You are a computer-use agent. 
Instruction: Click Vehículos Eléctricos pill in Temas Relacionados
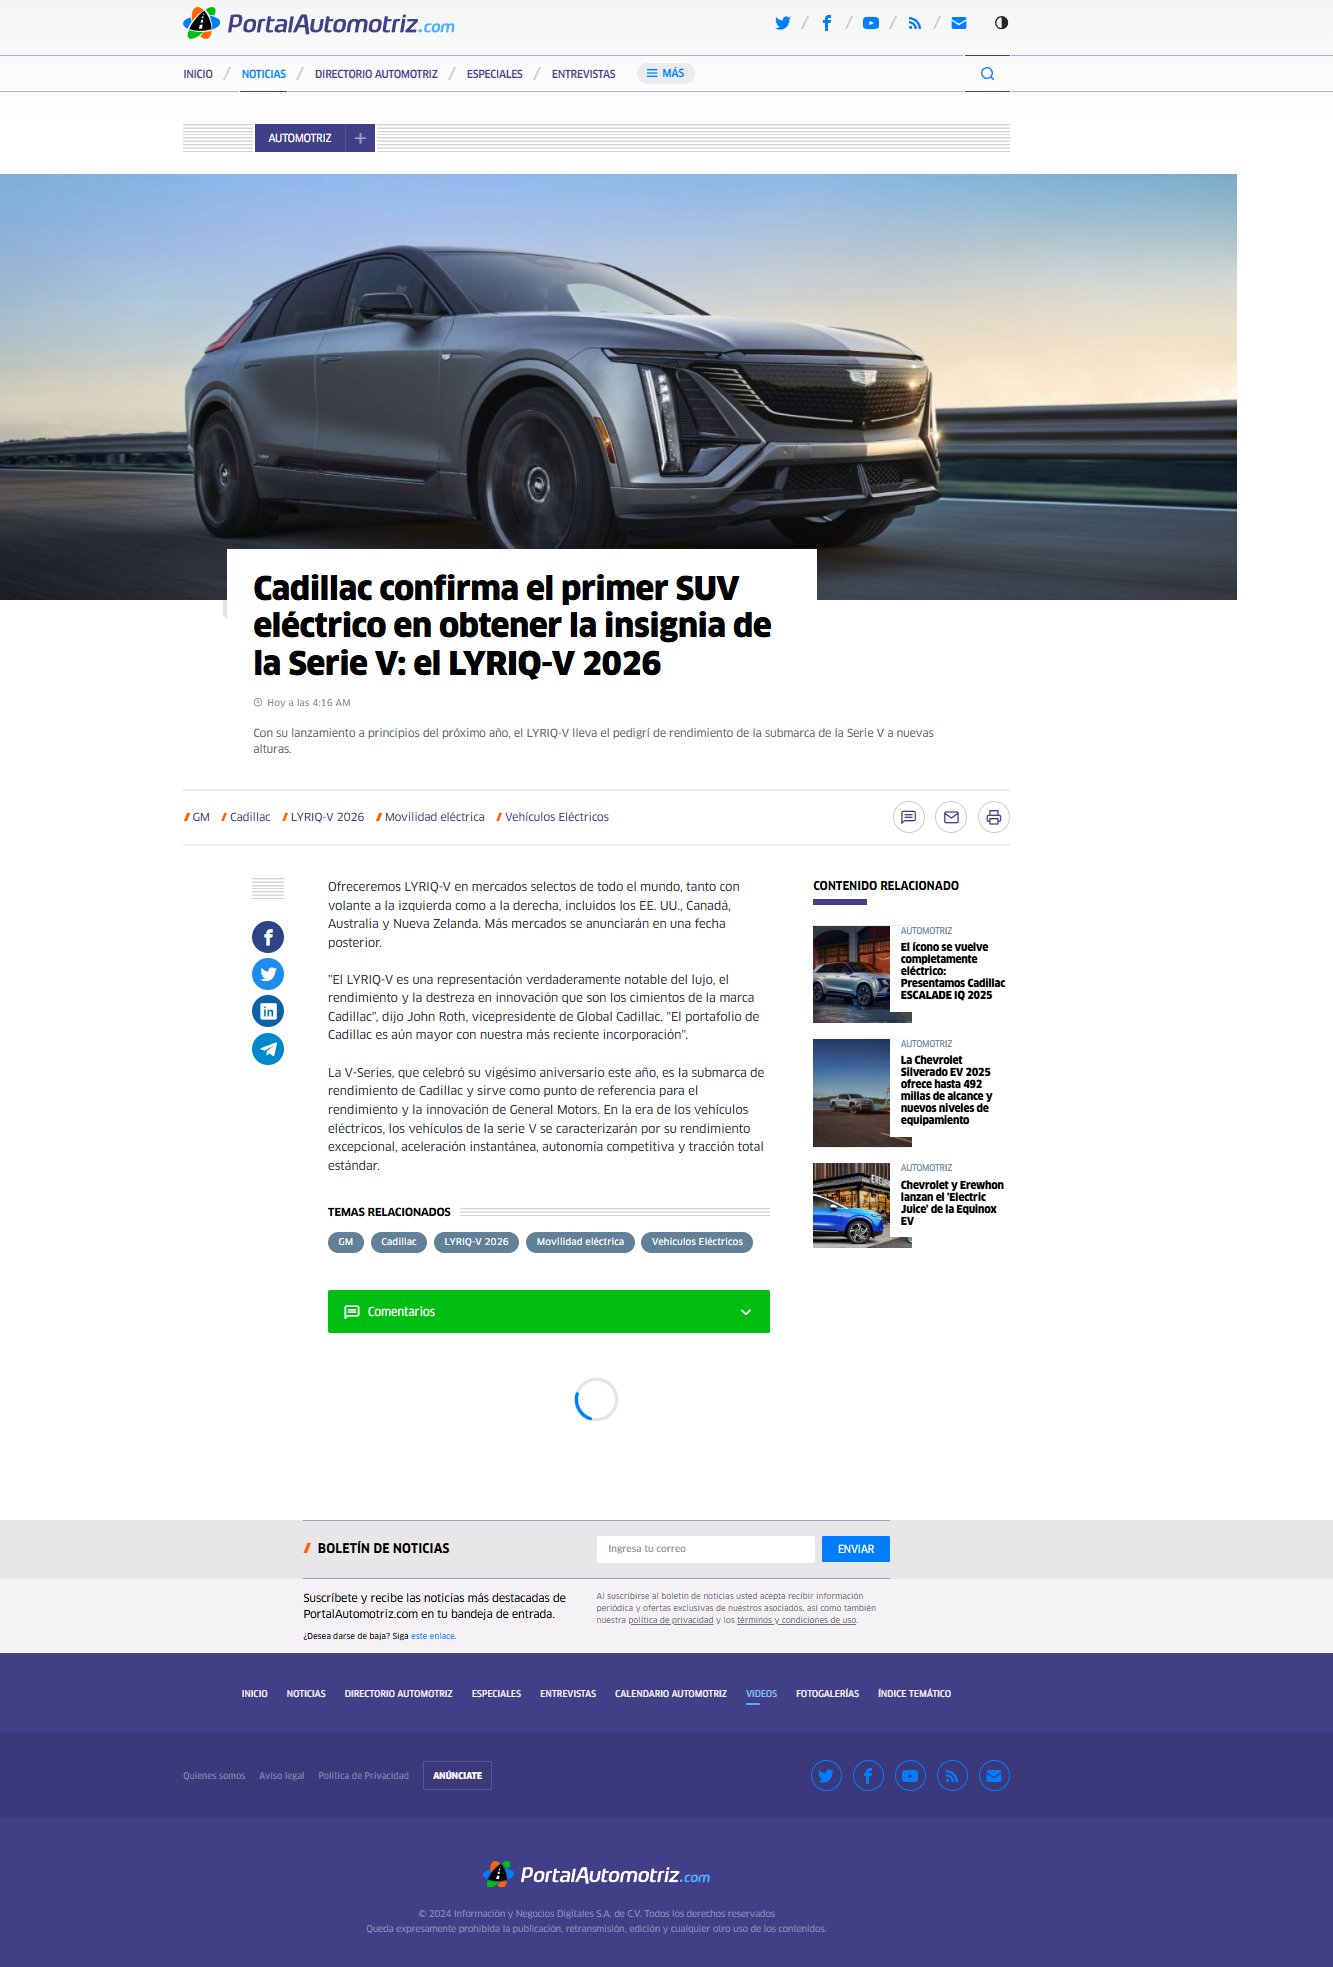697,1242
